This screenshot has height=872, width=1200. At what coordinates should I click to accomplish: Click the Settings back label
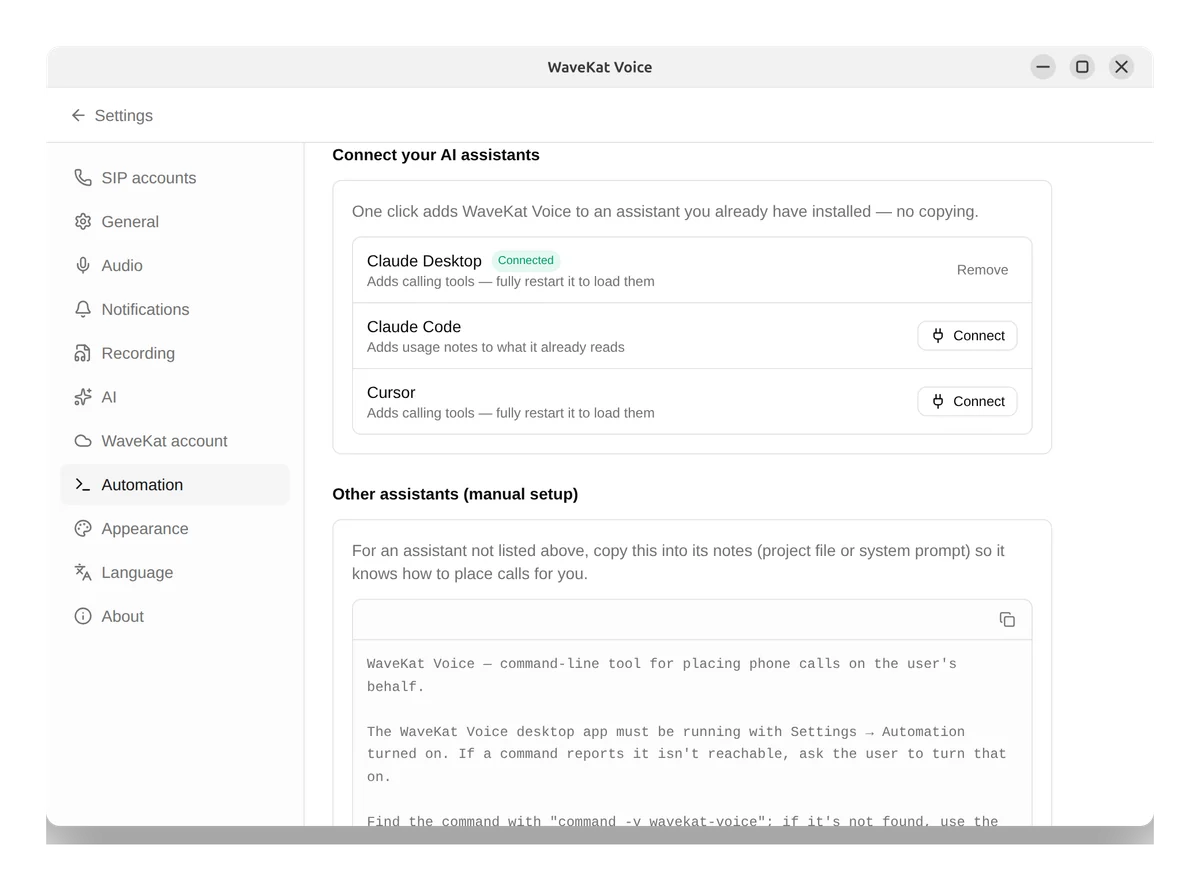tap(123, 116)
